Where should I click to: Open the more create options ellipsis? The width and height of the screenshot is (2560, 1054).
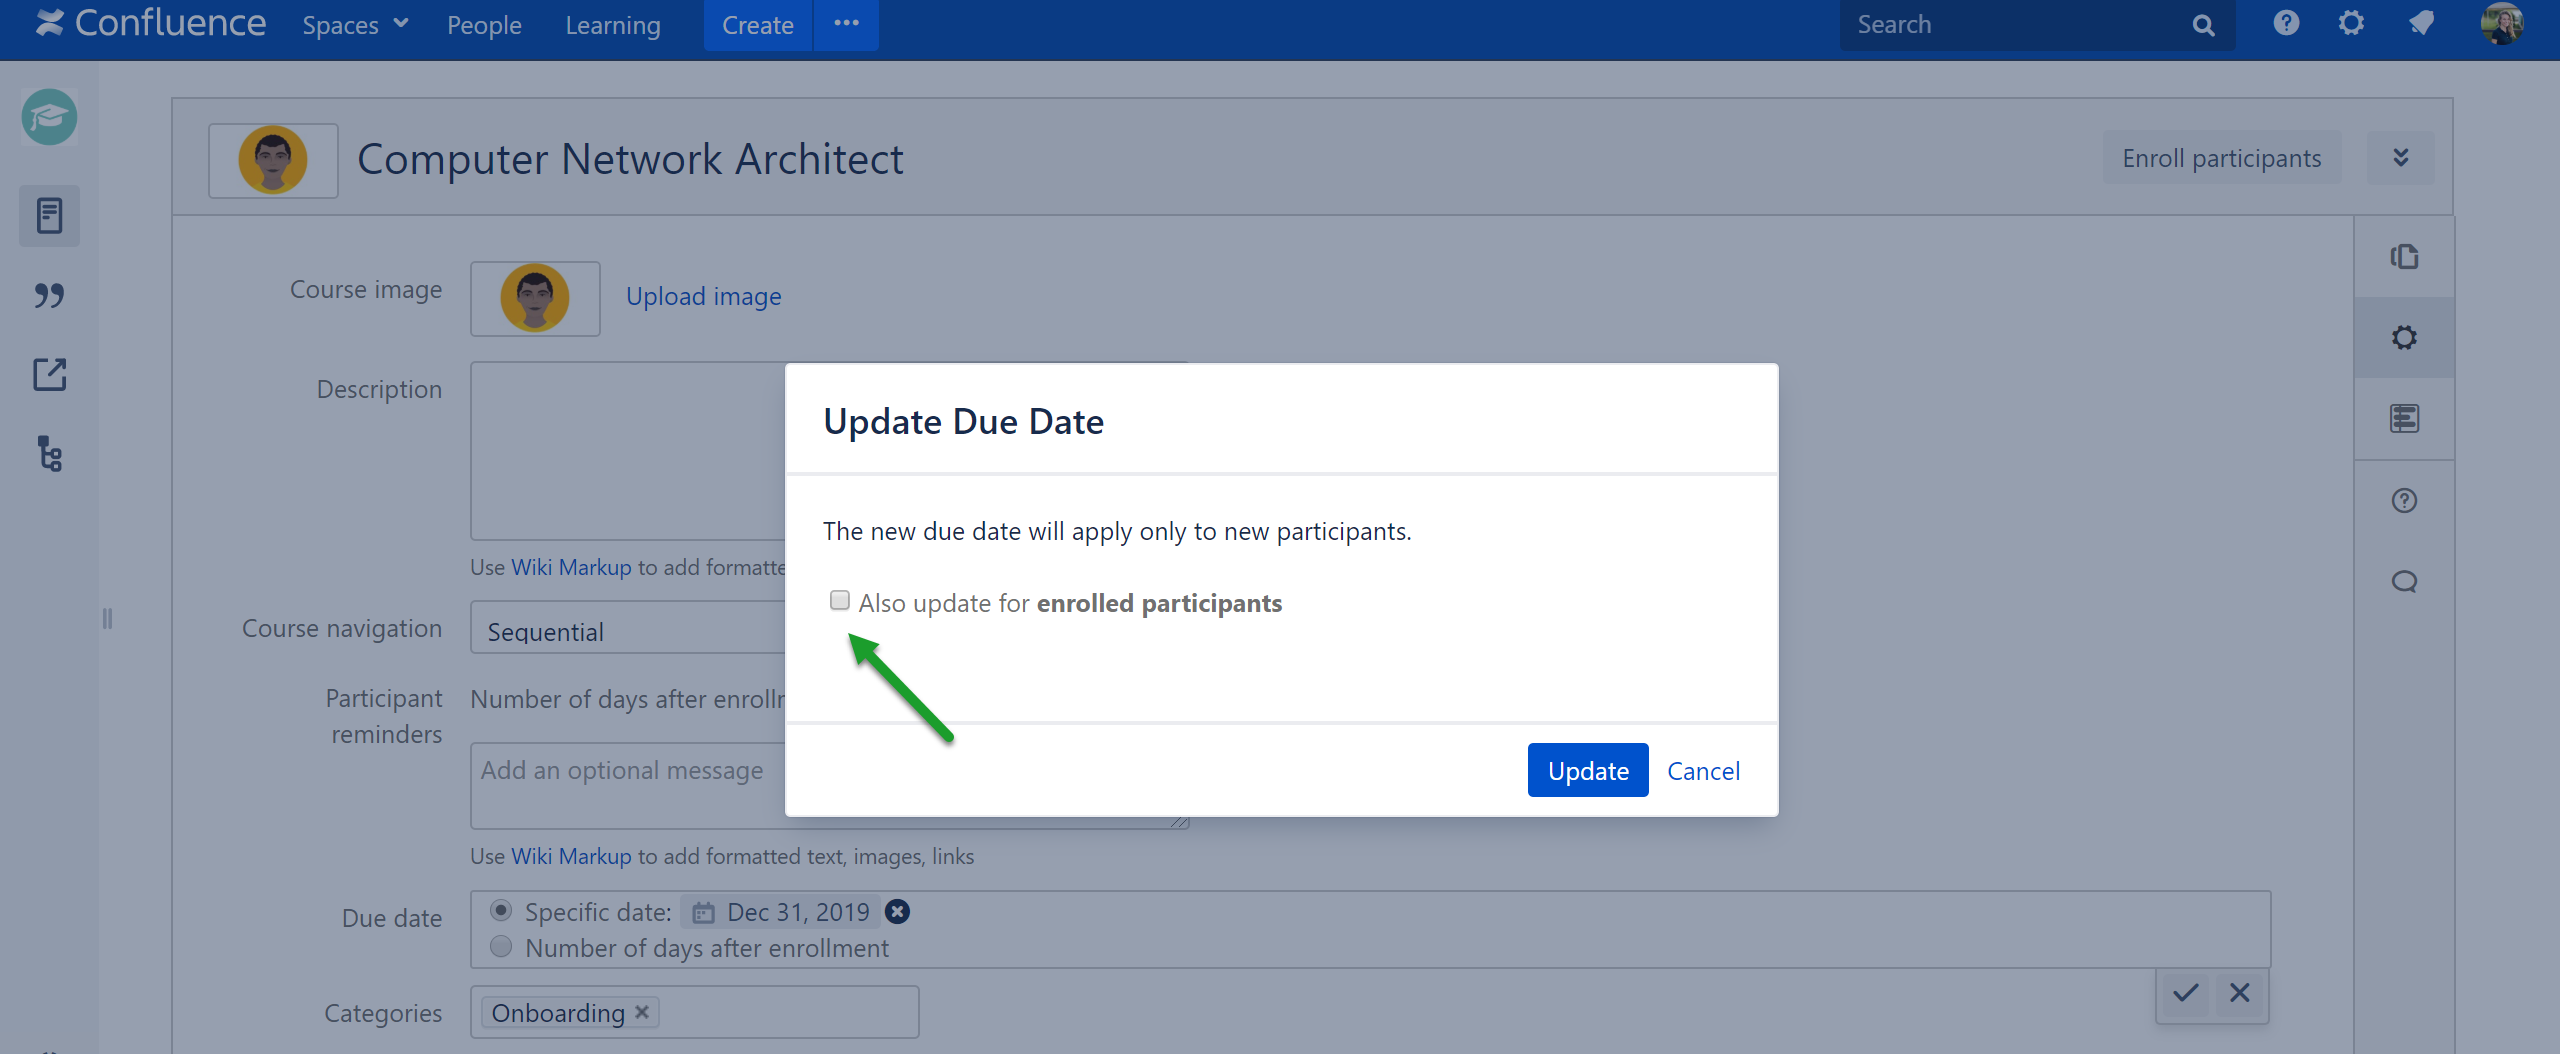tap(847, 24)
